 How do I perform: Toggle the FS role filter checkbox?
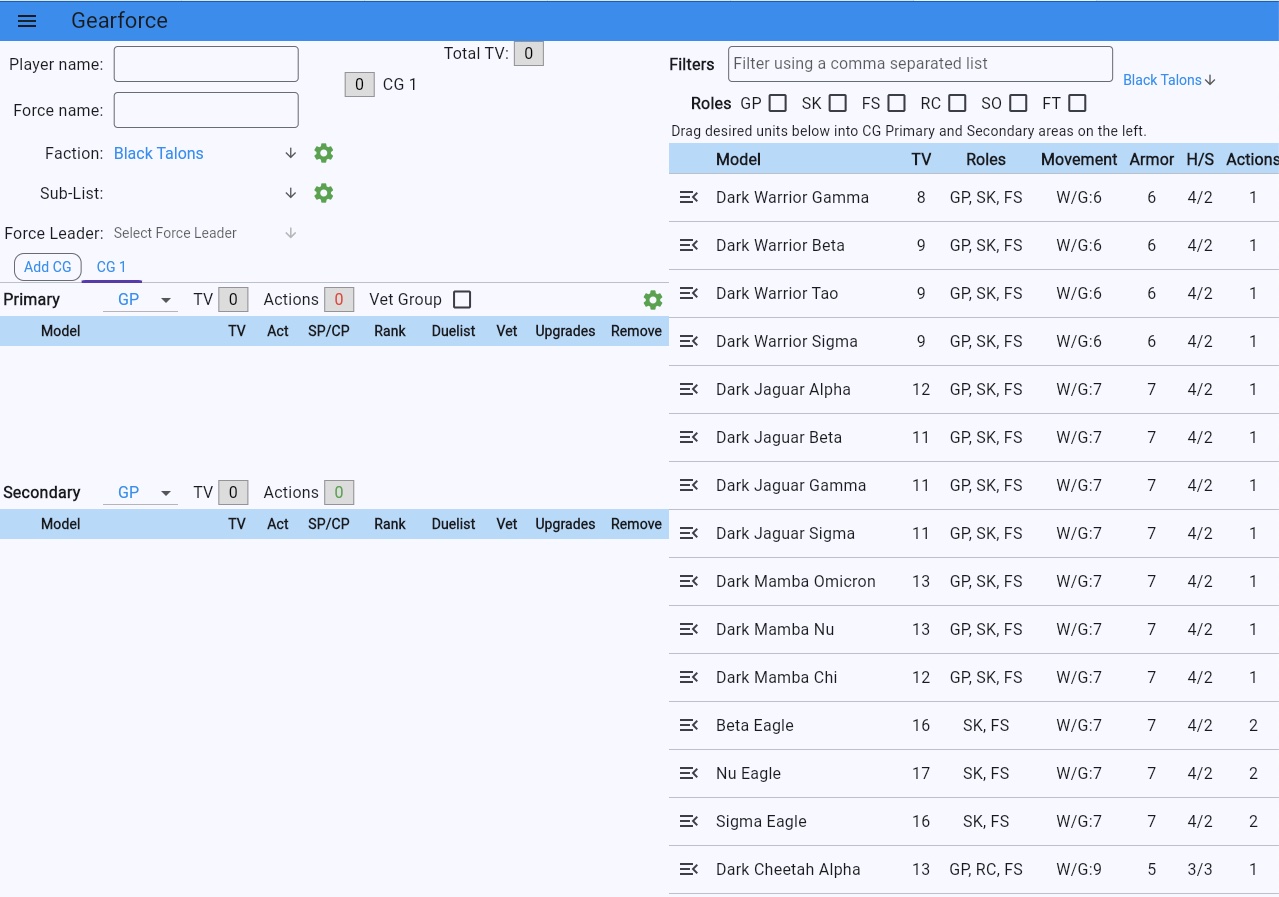[x=897, y=103]
